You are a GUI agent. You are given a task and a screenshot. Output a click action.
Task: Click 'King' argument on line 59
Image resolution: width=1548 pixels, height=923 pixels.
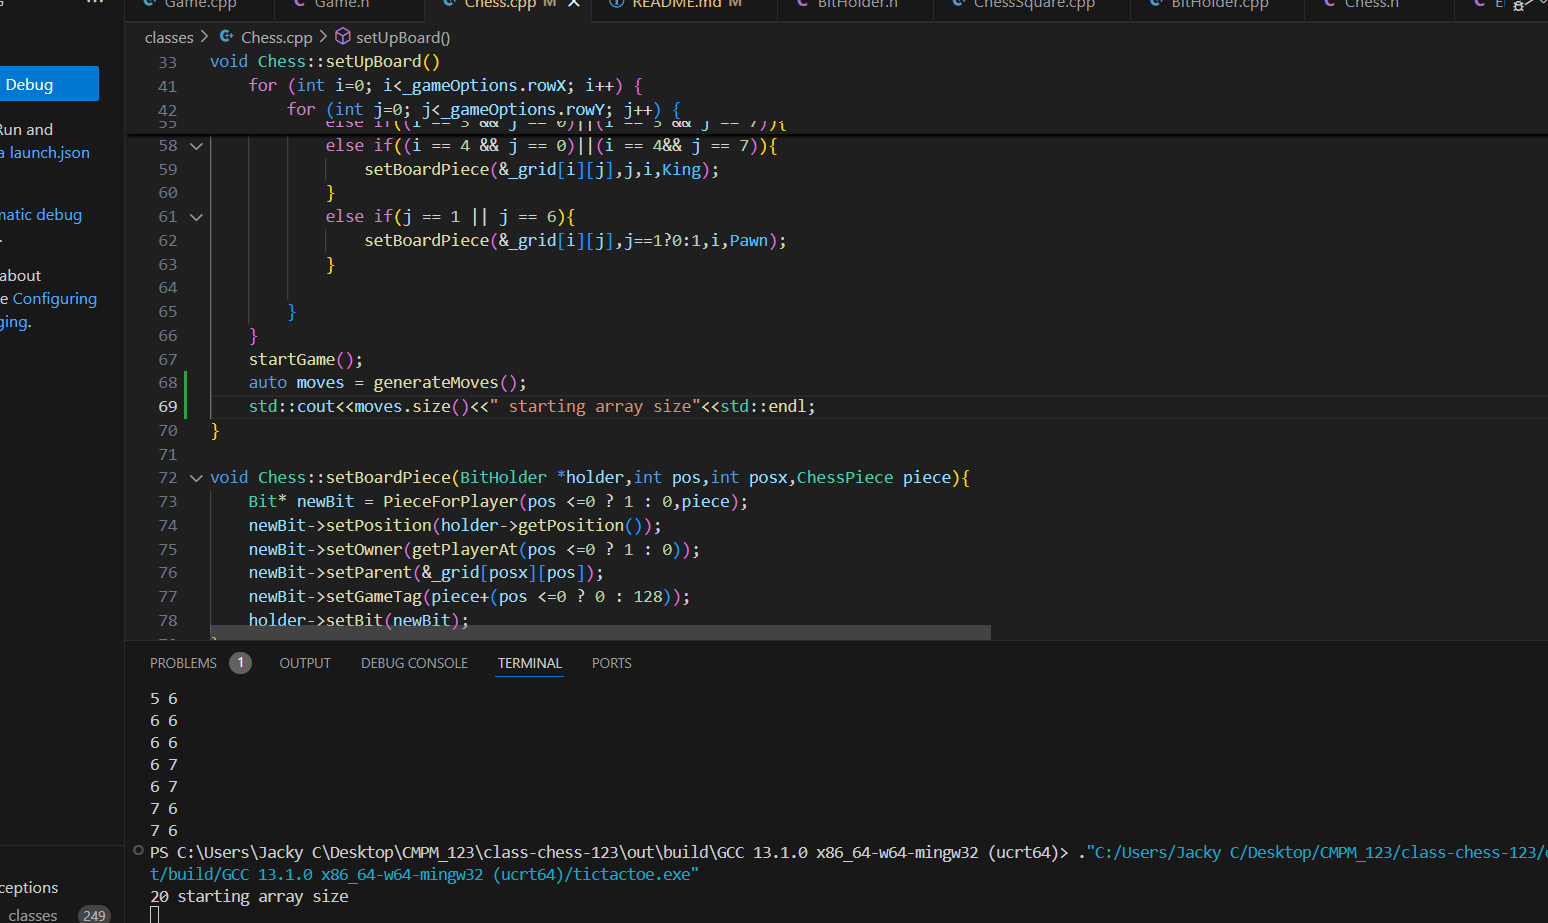(x=682, y=170)
